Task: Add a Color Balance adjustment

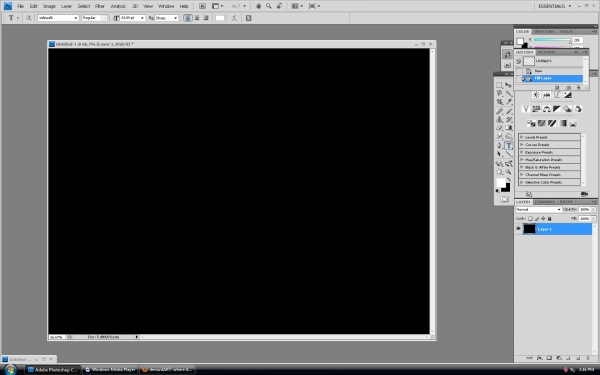Action: (x=546, y=109)
